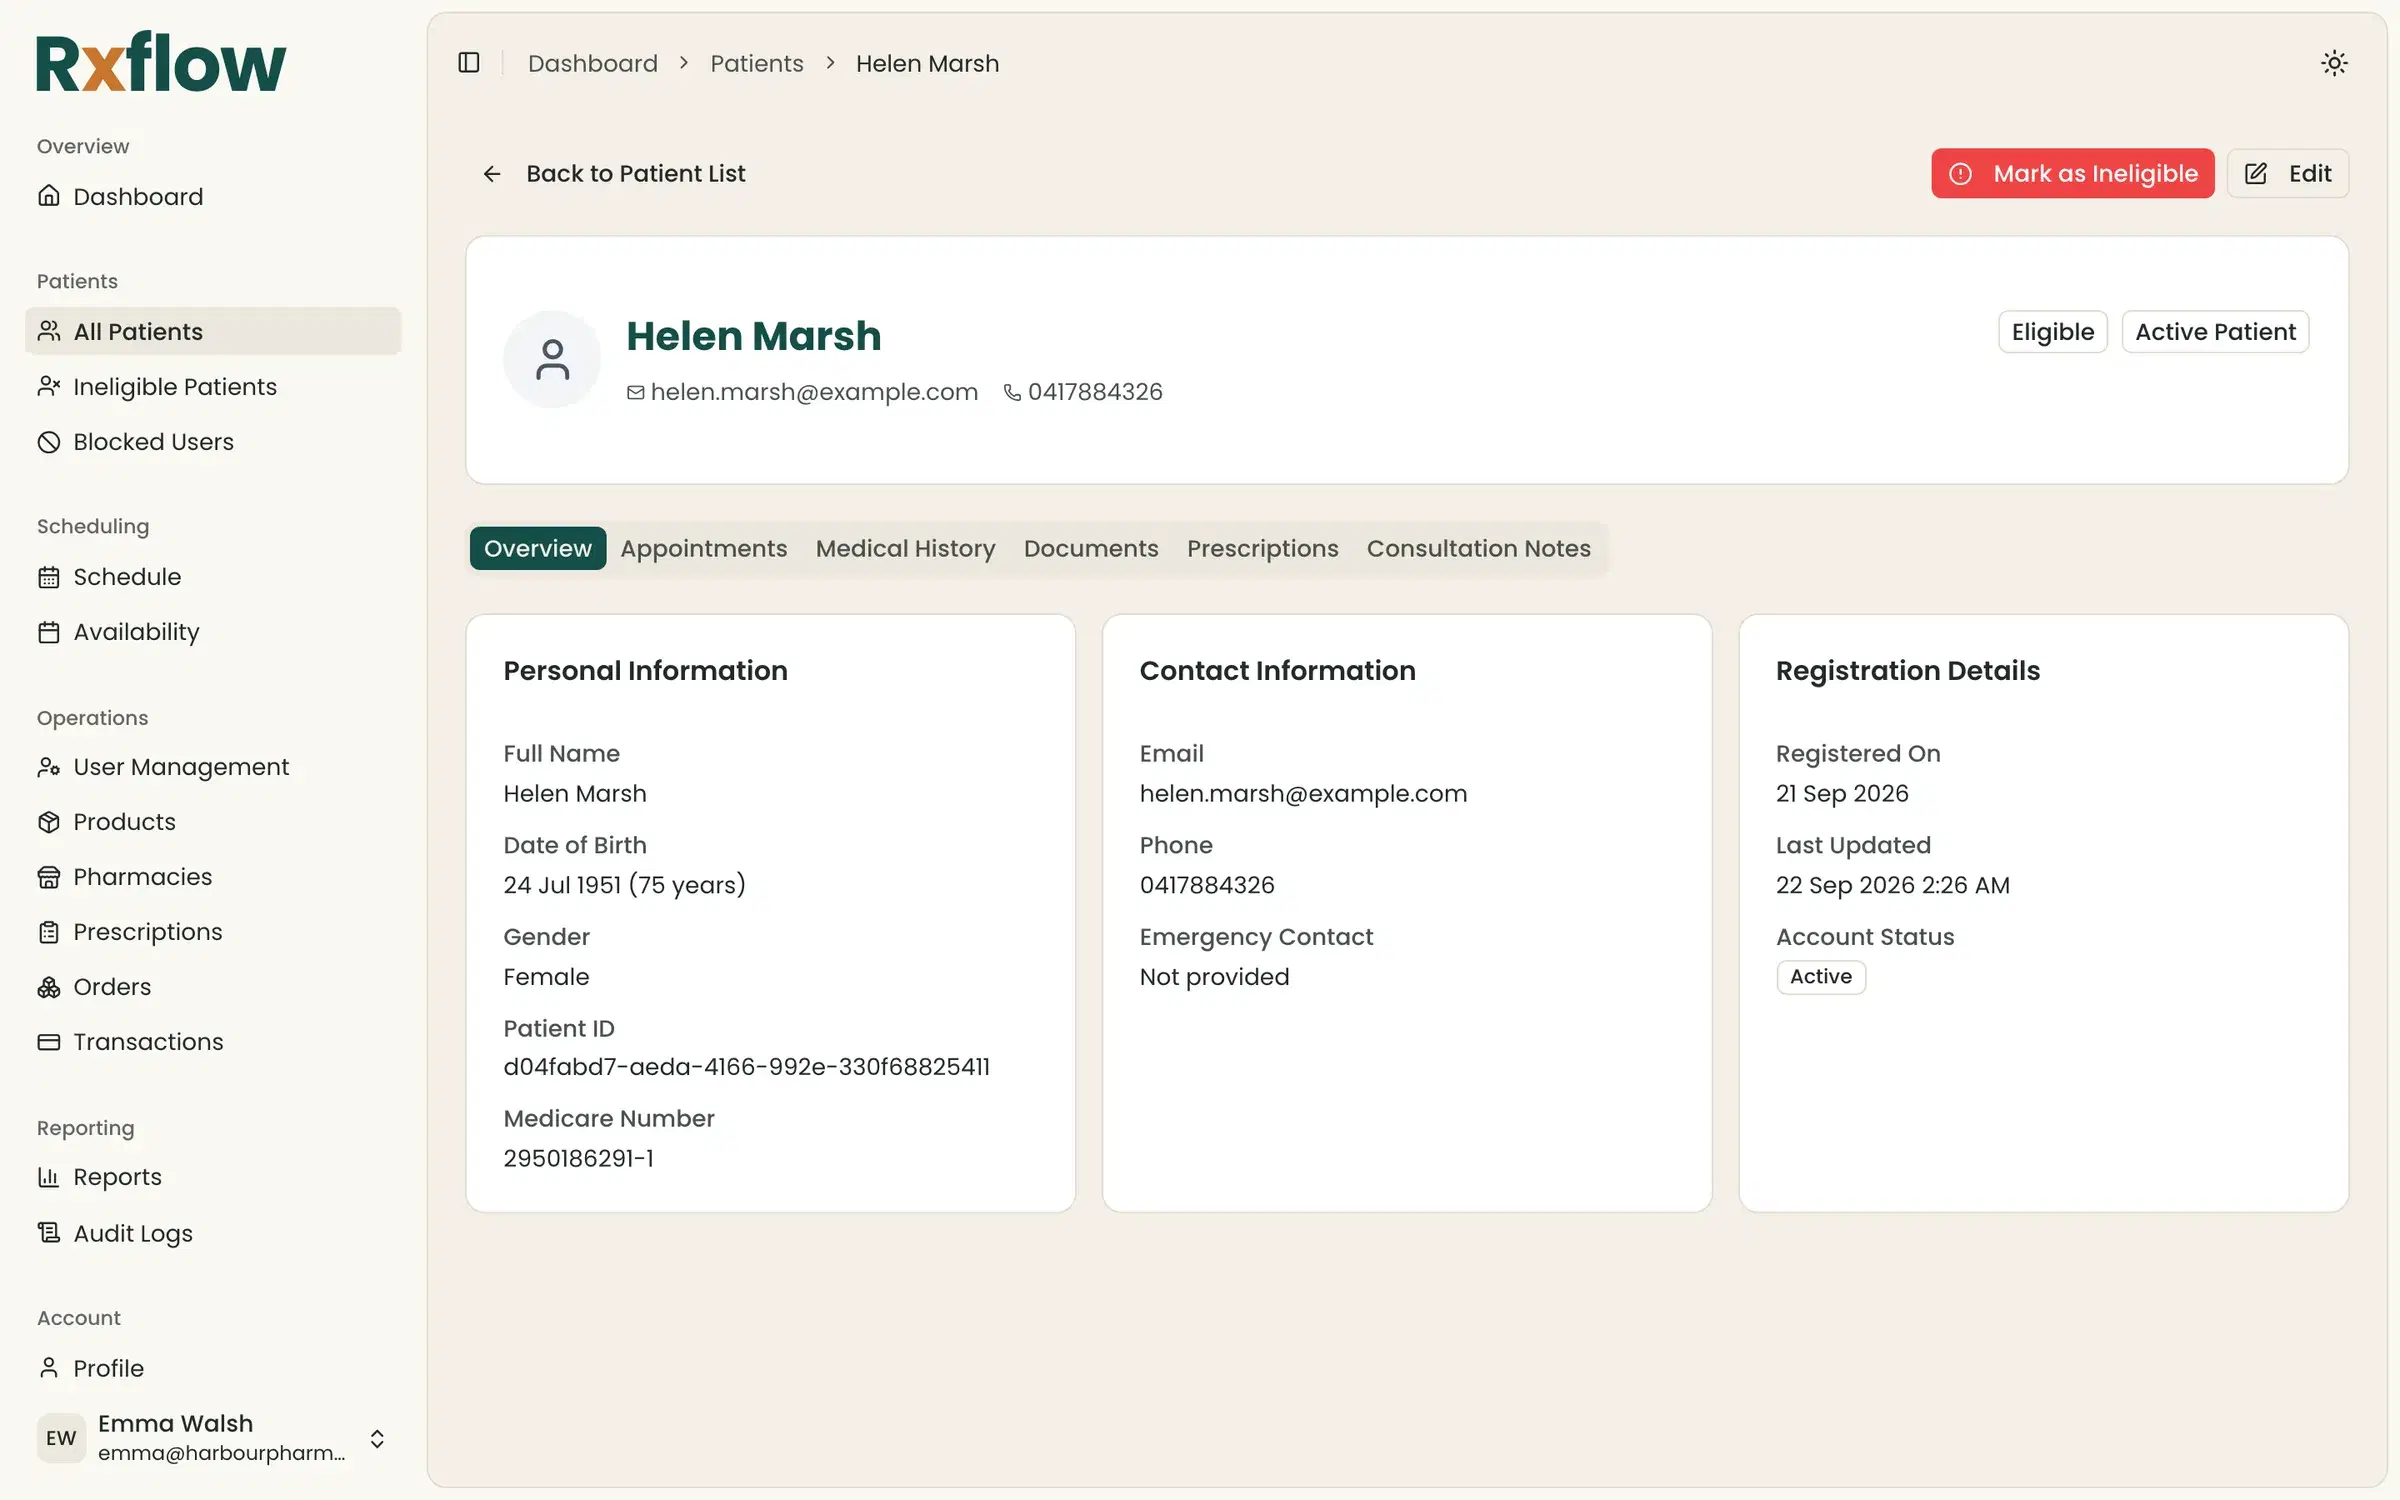Image resolution: width=2400 pixels, height=1500 pixels.
Task: Open Prescriptions in the sidebar
Action: click(213, 931)
